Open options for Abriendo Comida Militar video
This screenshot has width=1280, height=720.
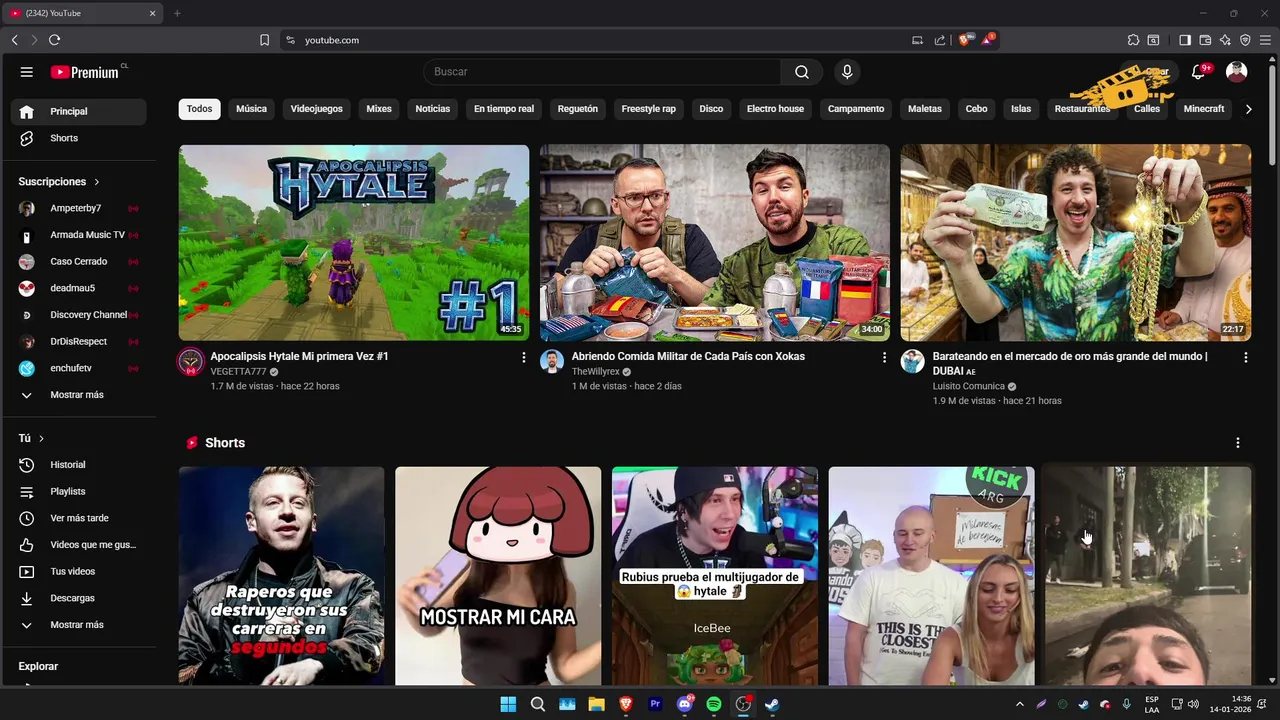tap(884, 357)
